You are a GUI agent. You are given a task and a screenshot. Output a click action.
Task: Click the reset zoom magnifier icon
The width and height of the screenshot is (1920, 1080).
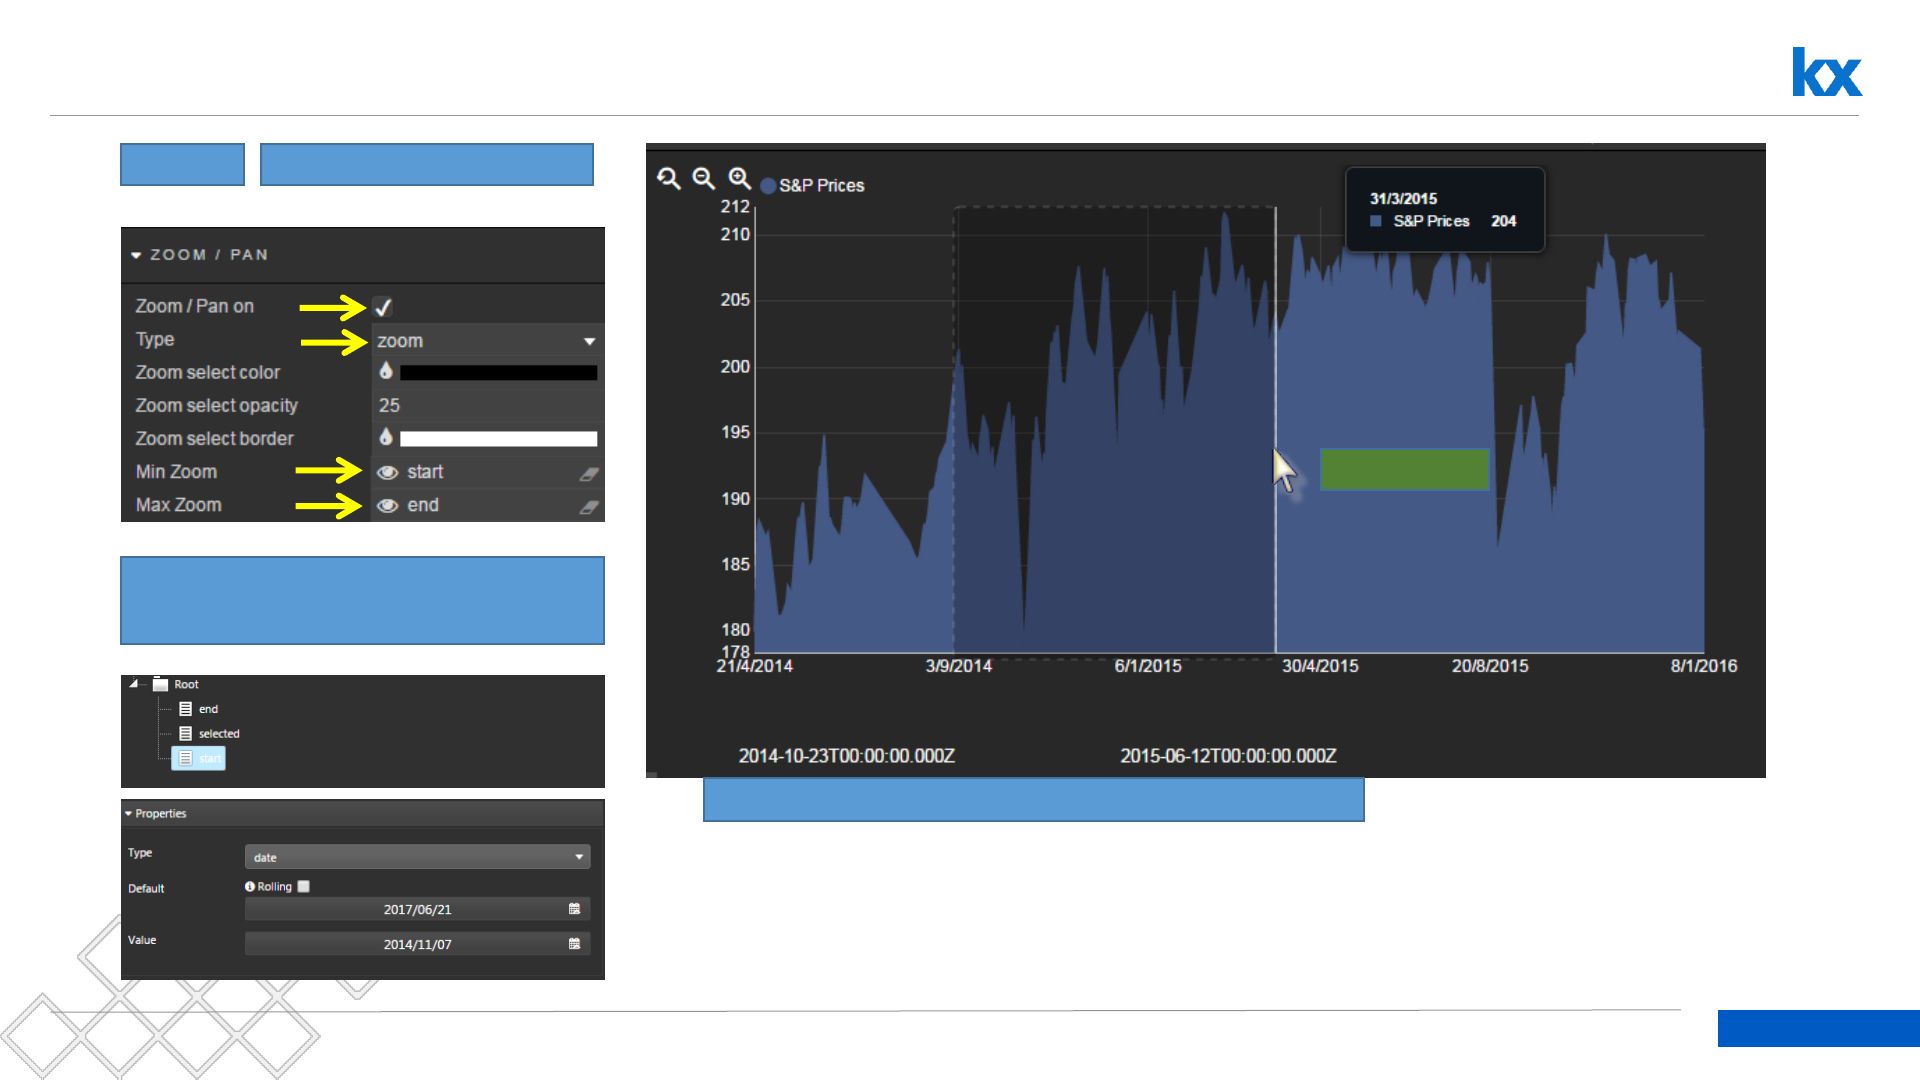point(668,179)
